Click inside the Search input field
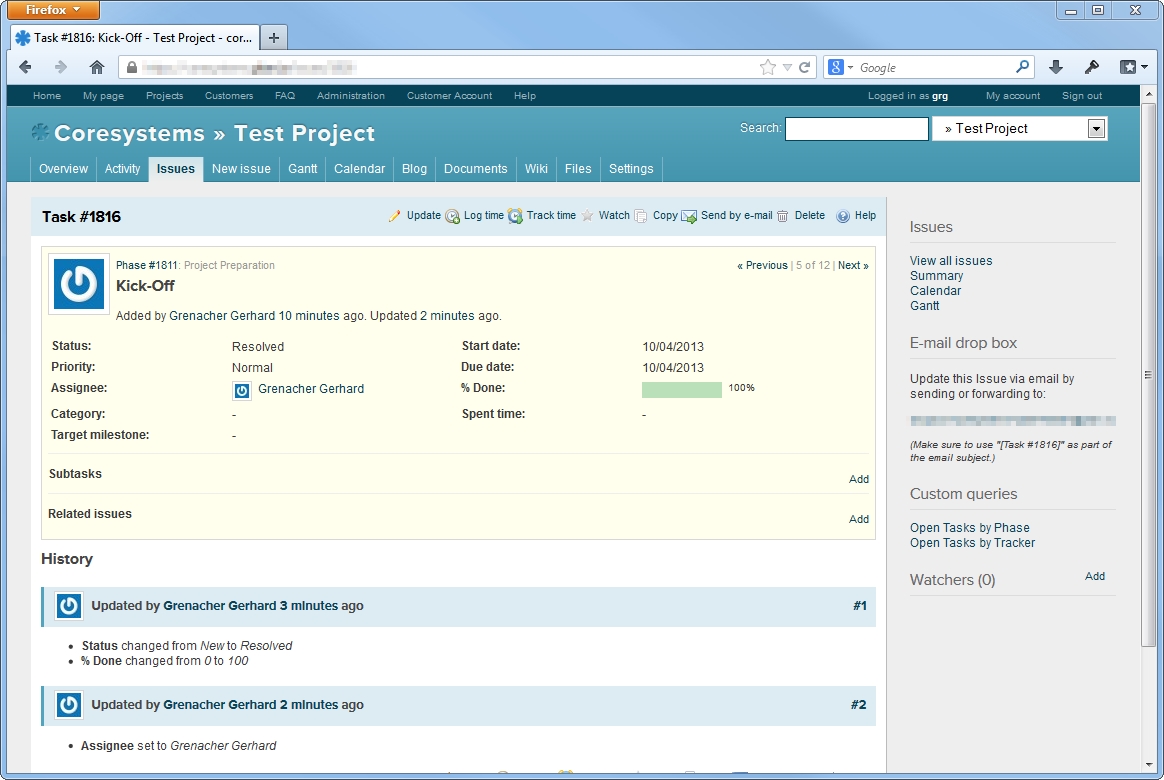The image size is (1164, 780). [857, 128]
